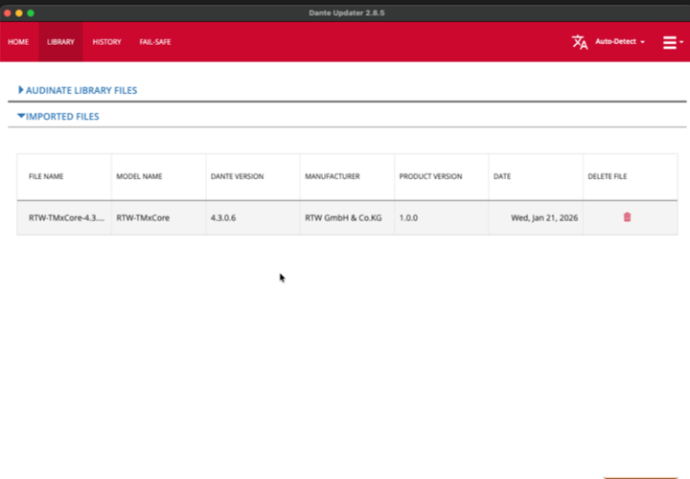Image resolution: width=690 pixels, height=479 pixels.
Task: Click the Dante Version column header
Action: (x=237, y=176)
